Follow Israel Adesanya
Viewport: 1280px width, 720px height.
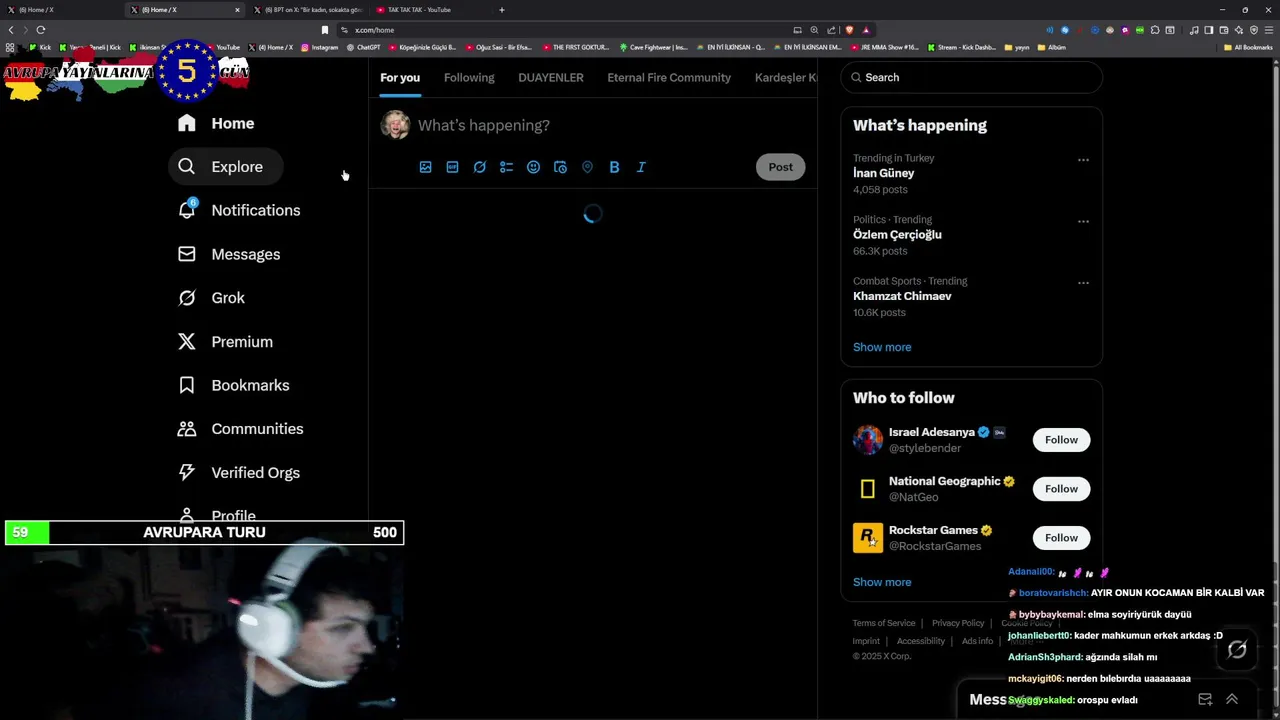coord(1061,440)
